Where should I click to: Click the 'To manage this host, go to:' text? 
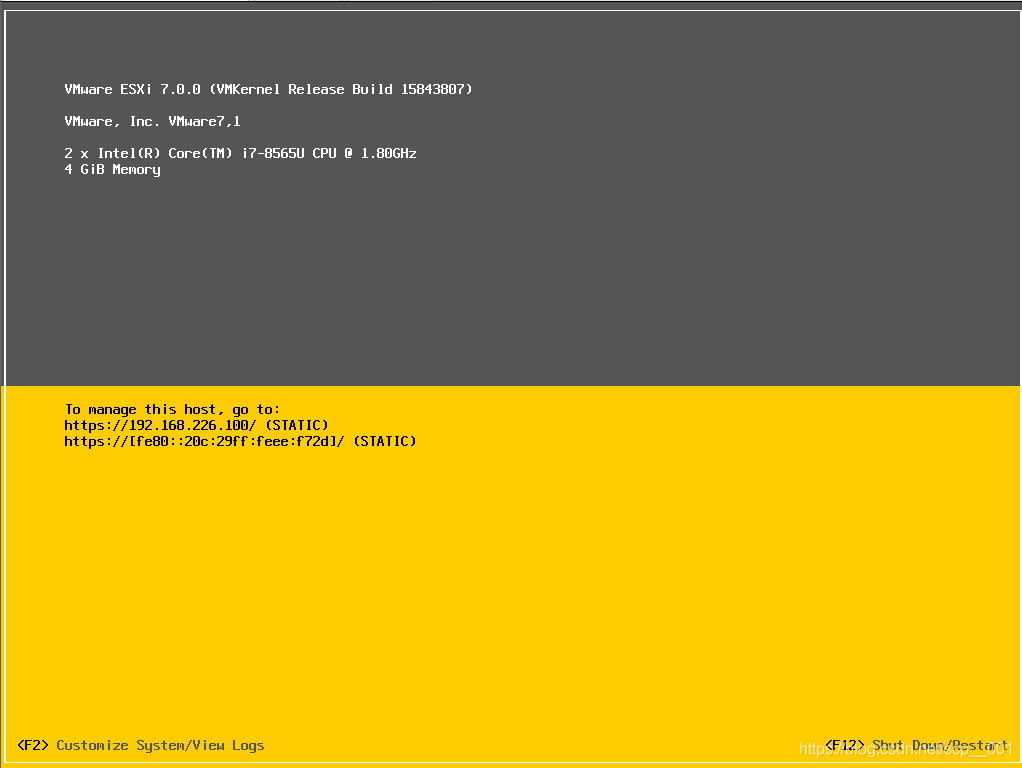172,409
